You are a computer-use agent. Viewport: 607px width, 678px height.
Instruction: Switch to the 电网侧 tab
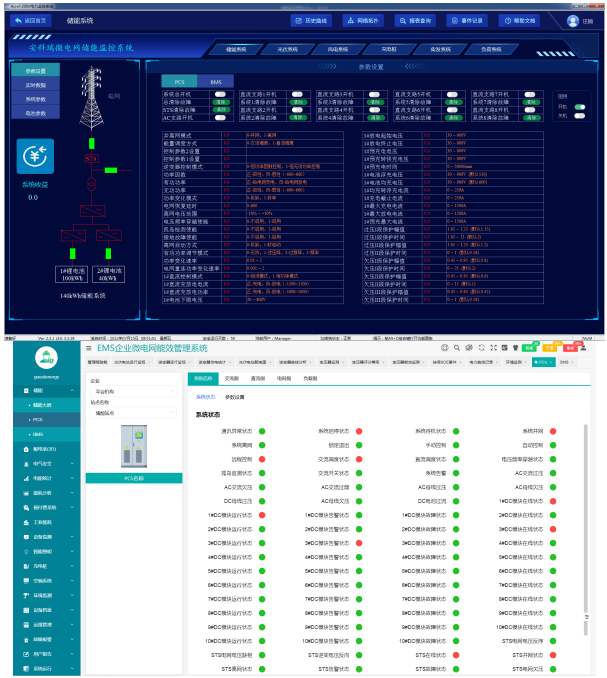coord(284,378)
